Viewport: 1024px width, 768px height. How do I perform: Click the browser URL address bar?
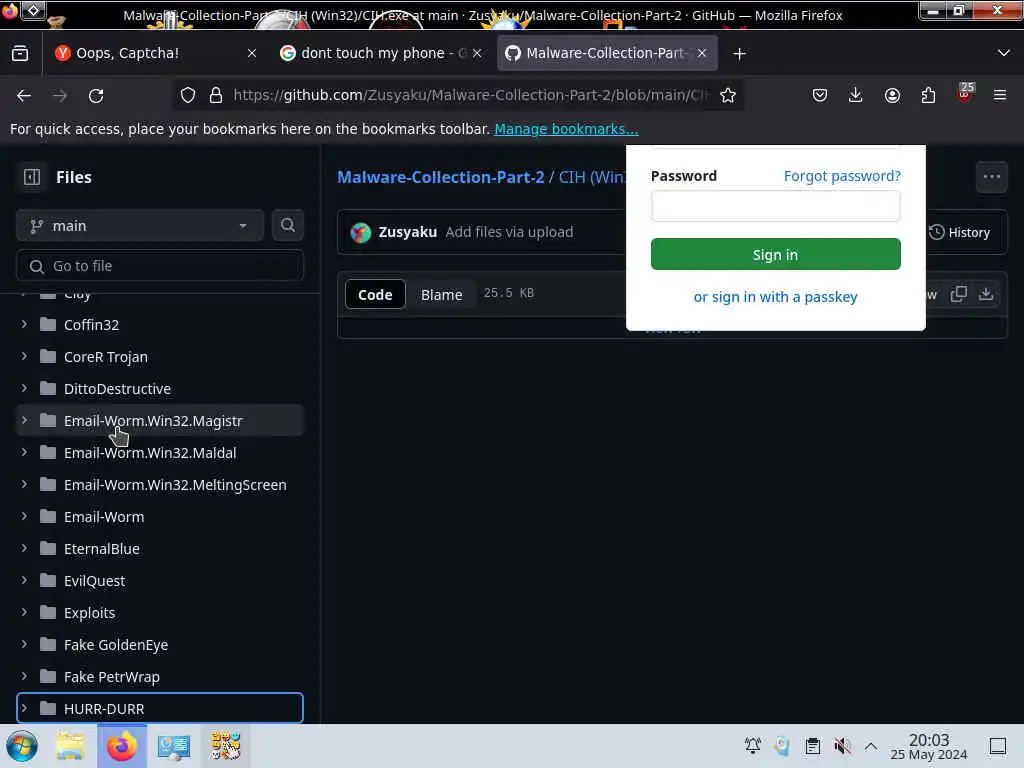click(470, 95)
